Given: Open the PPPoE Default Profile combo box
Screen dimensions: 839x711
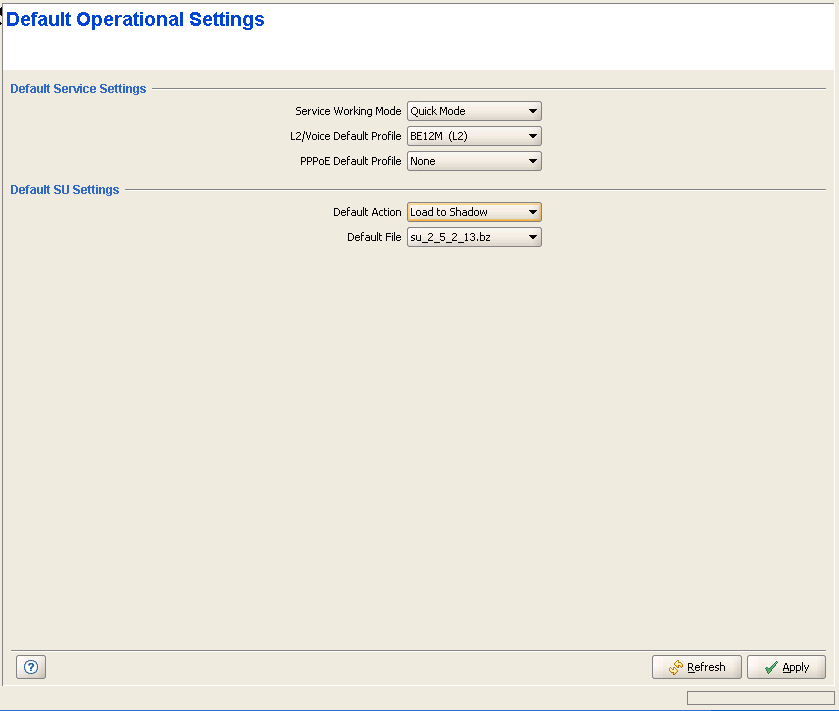Looking at the screenshot, I should pyautogui.click(x=473, y=161).
